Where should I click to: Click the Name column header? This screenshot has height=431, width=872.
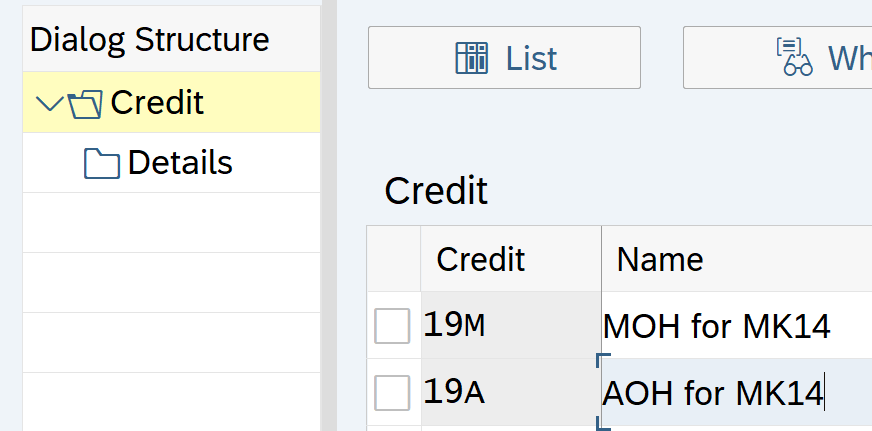660,260
